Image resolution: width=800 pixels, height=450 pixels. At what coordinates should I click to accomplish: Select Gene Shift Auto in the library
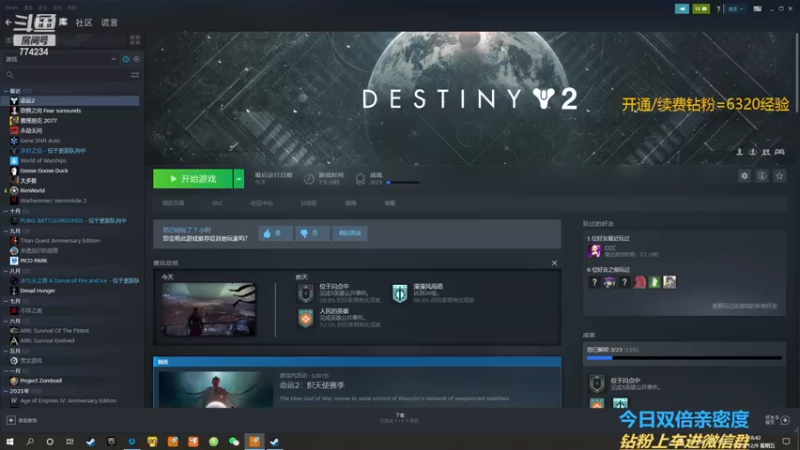(x=40, y=140)
